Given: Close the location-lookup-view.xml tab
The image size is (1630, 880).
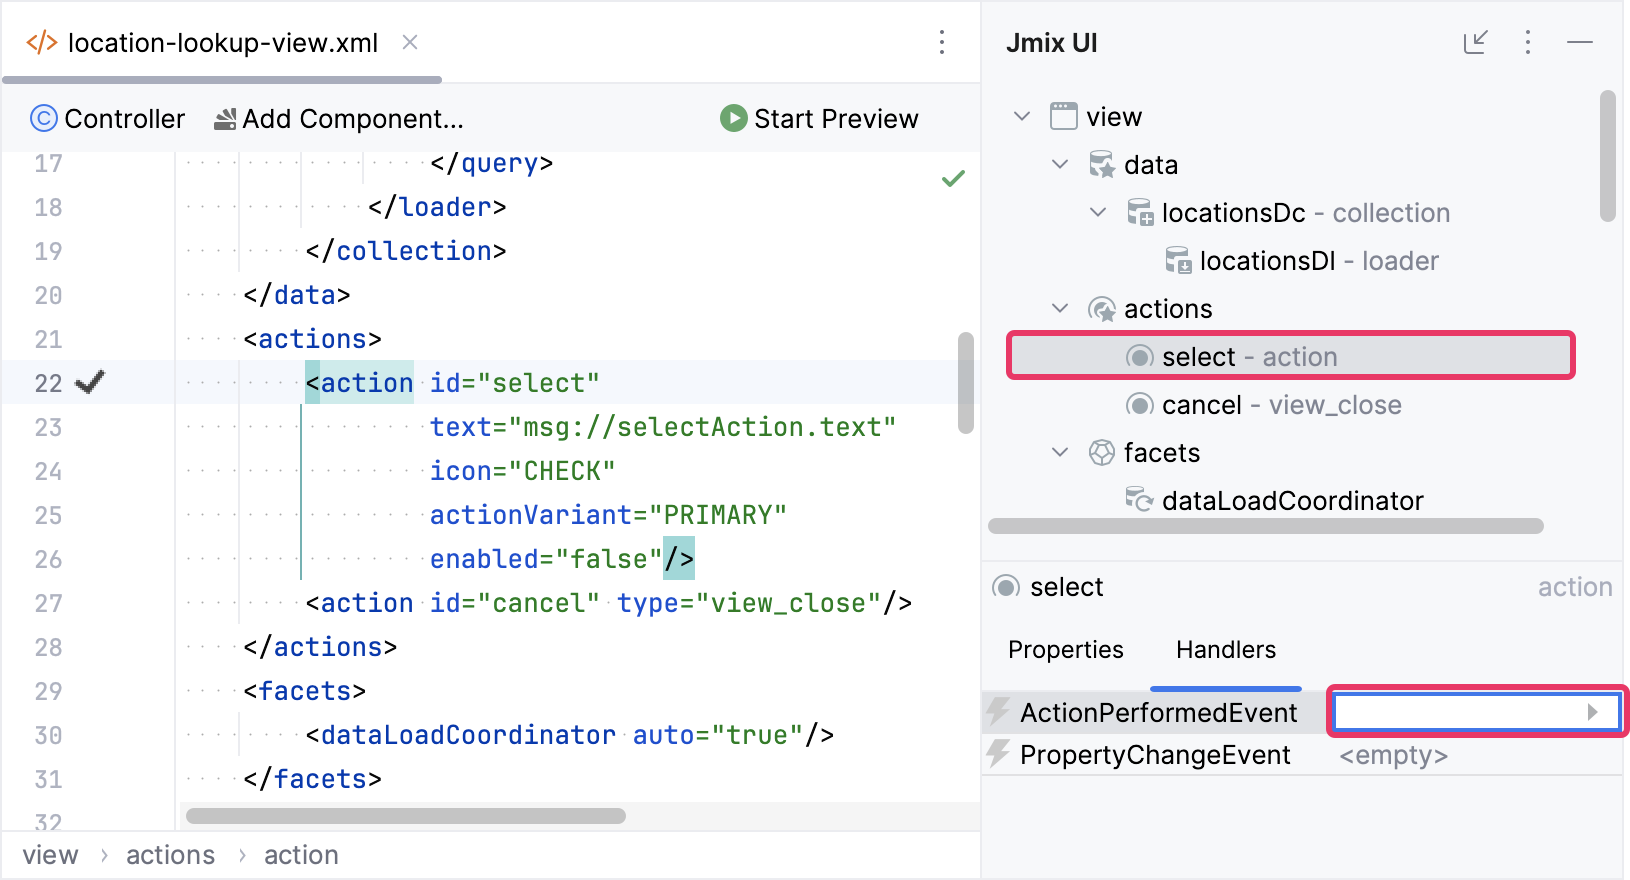Looking at the screenshot, I should [x=410, y=42].
